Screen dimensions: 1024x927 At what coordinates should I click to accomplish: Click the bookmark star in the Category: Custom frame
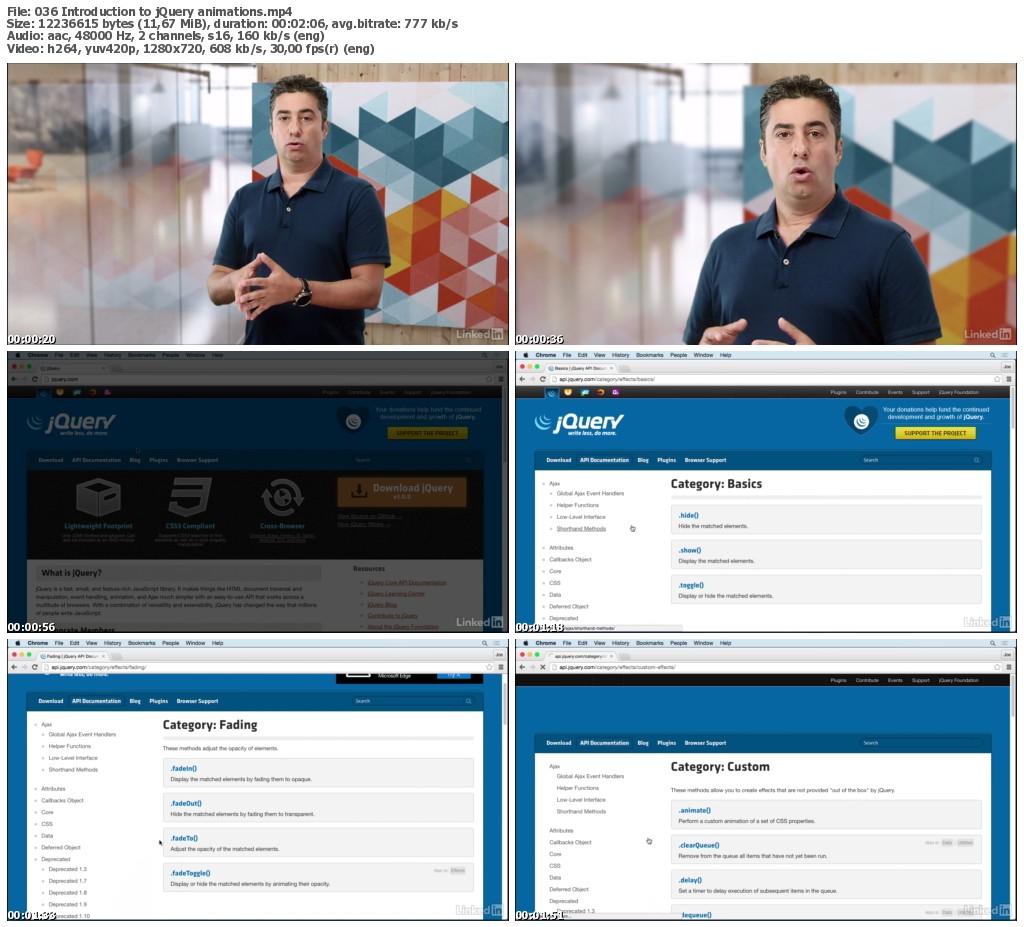(x=997, y=667)
